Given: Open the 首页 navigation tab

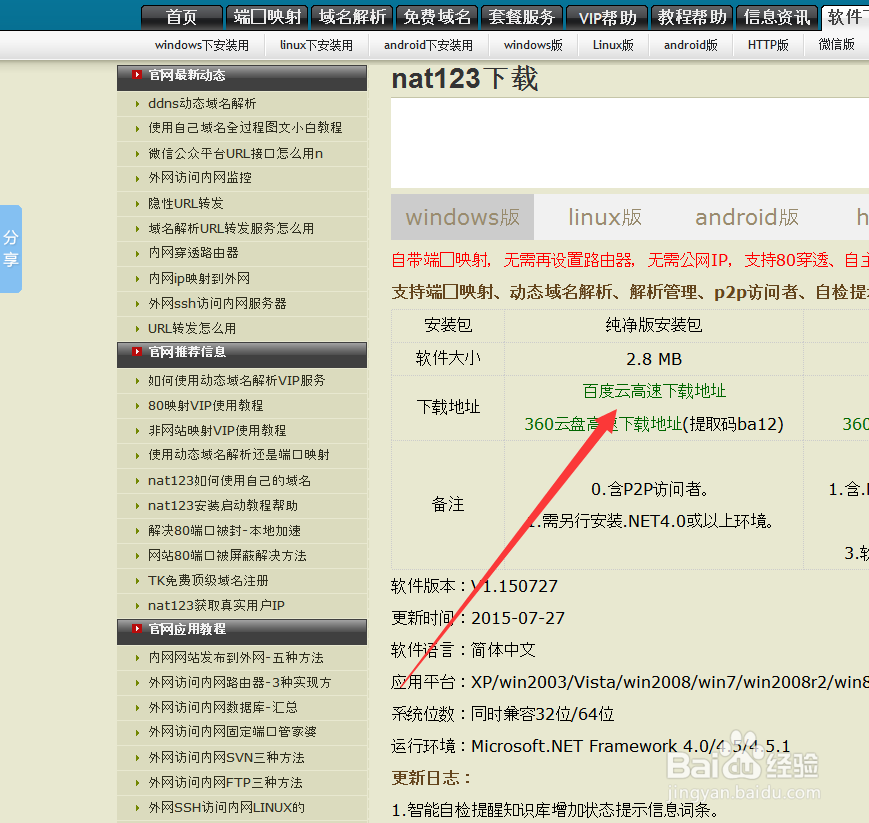Looking at the screenshot, I should point(182,17).
